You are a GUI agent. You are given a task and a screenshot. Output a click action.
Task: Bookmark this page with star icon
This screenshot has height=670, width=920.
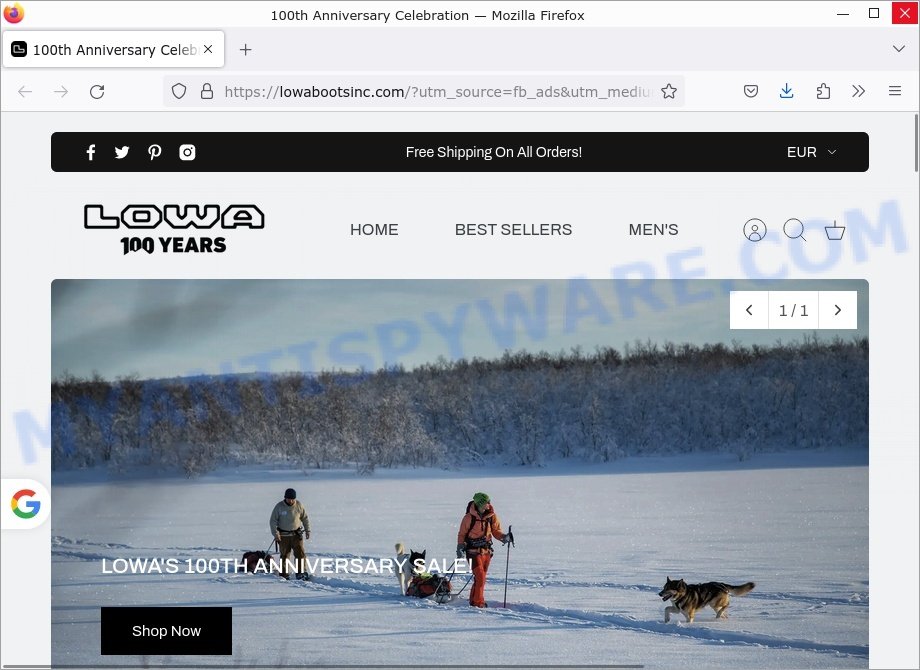669,91
